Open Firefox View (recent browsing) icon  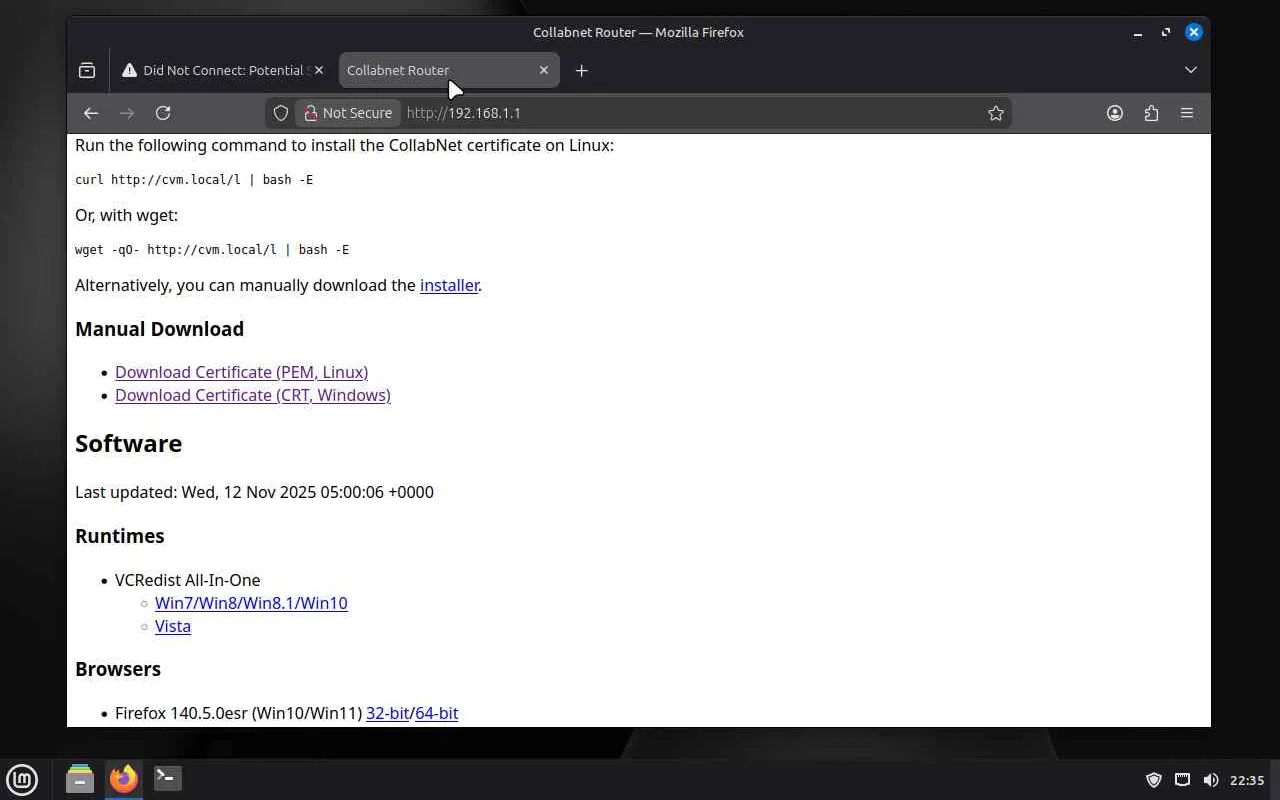tap(87, 70)
